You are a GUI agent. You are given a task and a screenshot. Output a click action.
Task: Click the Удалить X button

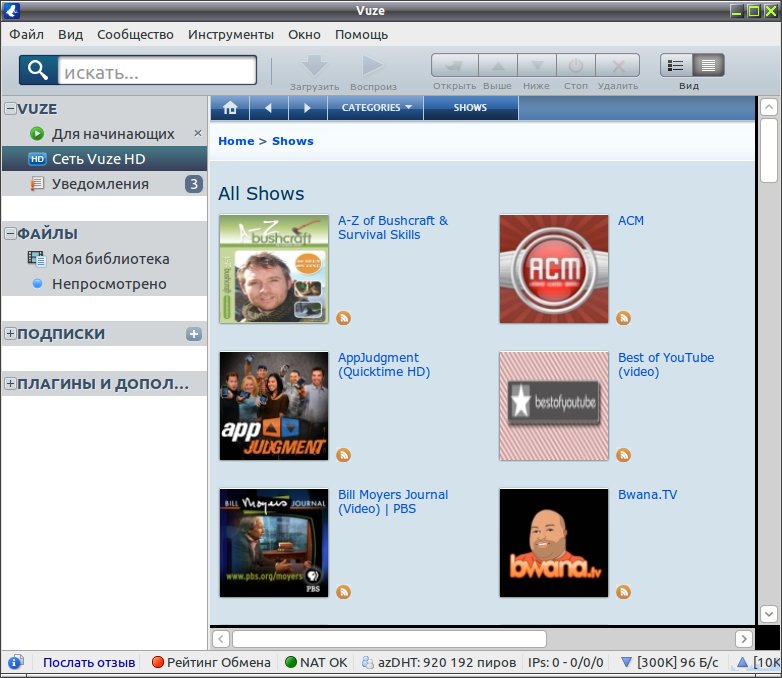(617, 65)
